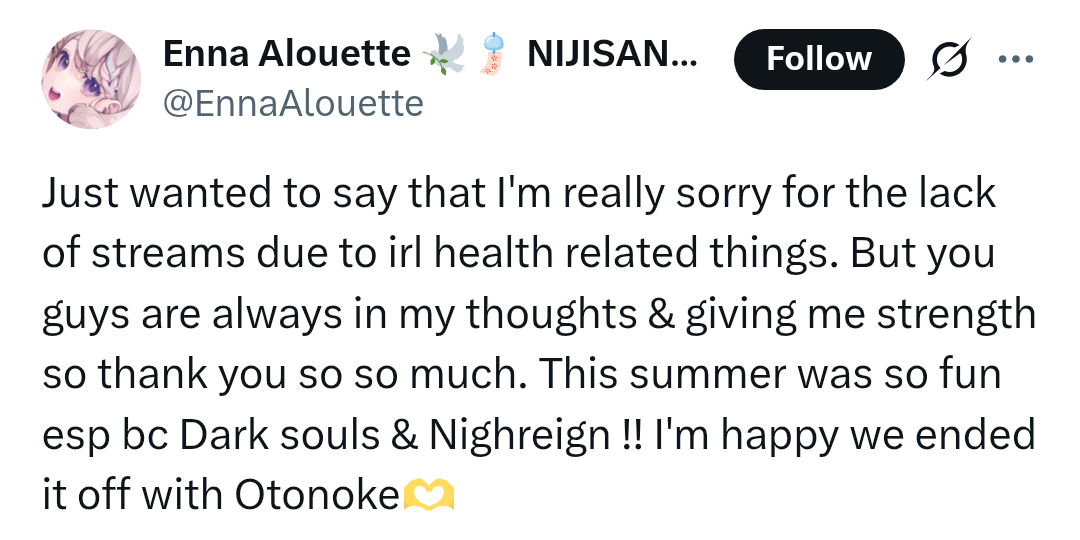
Task: Click the truncated NIJISAN... name text
Action: pos(612,54)
